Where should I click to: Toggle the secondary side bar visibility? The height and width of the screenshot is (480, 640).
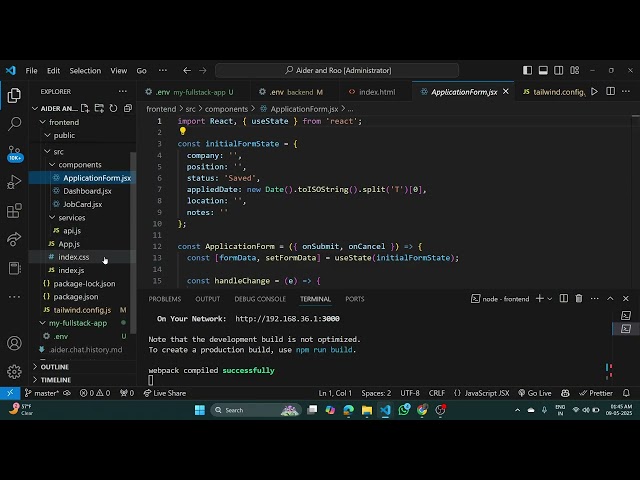click(559, 71)
